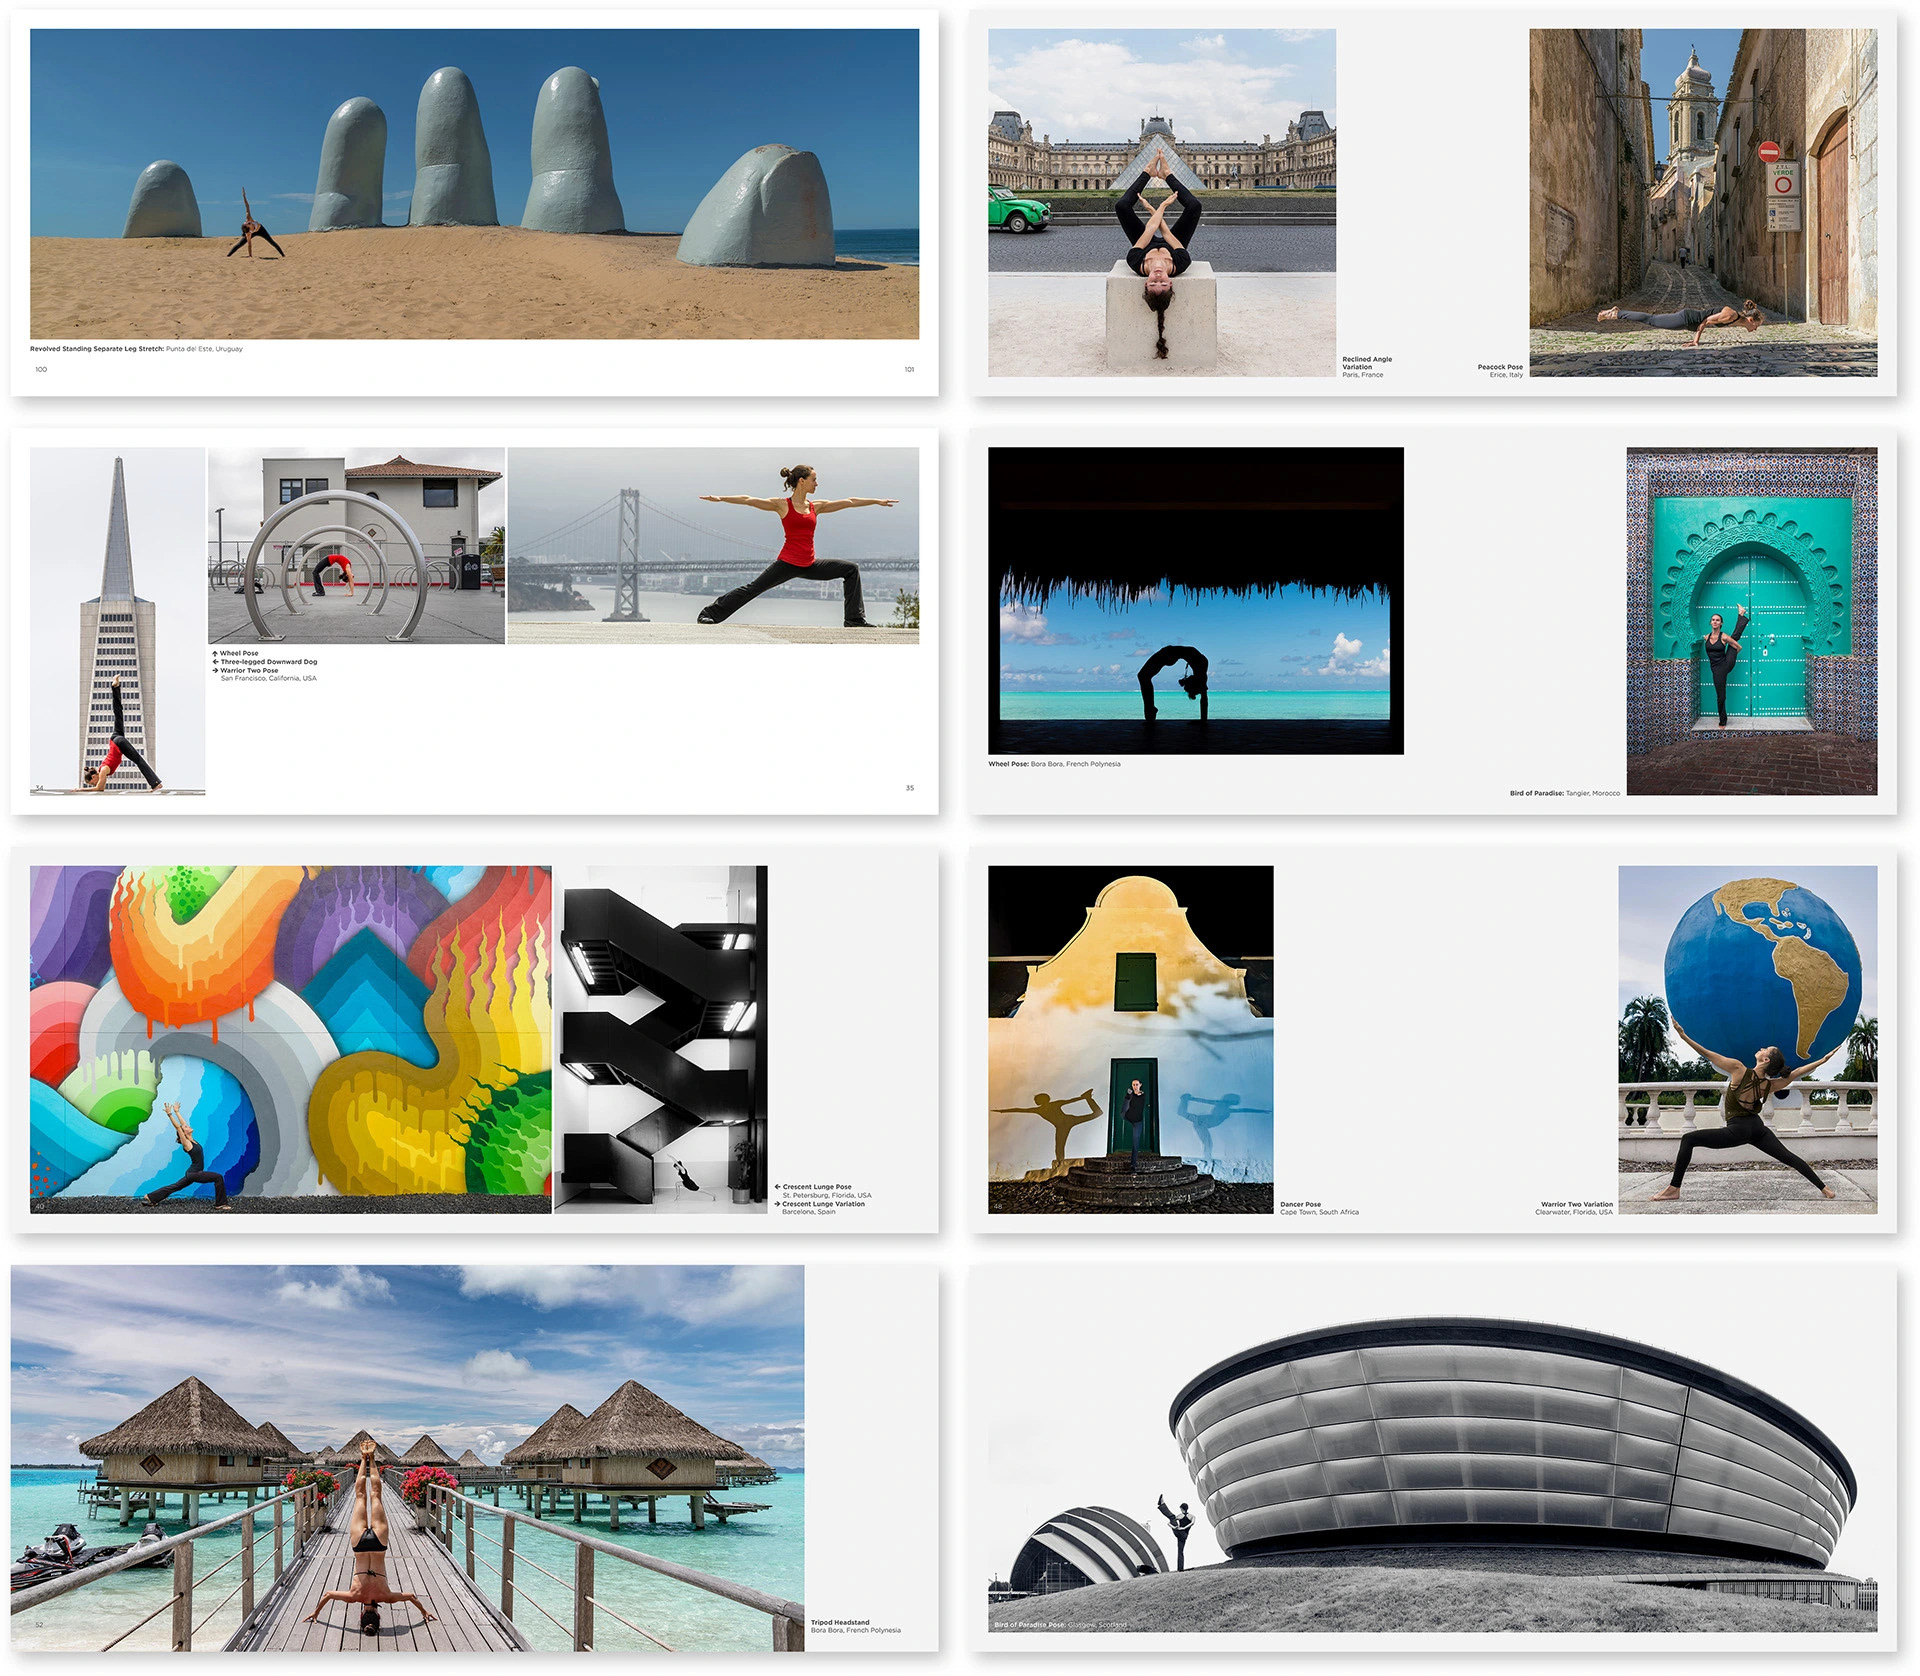Open the Louvre pyramid yoga photo

(x=1161, y=202)
